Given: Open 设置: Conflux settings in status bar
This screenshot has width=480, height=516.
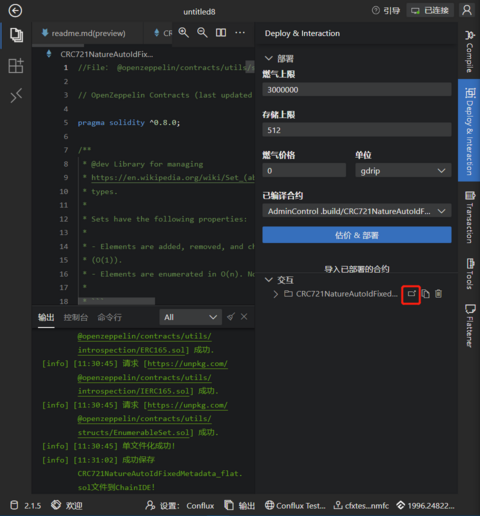Looking at the screenshot, I should point(180,506).
